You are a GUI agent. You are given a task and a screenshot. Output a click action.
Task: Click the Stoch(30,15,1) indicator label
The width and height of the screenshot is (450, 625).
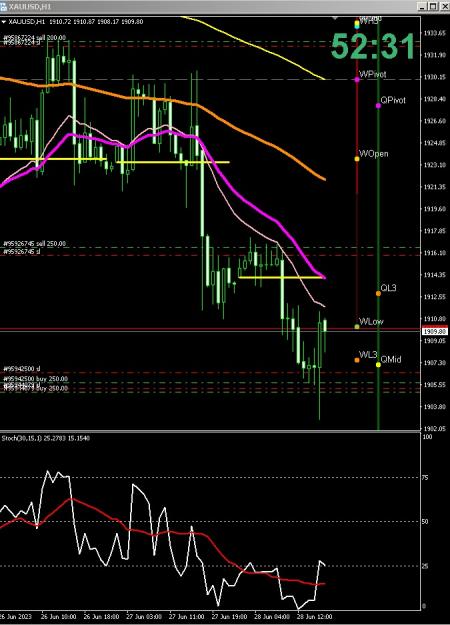point(45,438)
